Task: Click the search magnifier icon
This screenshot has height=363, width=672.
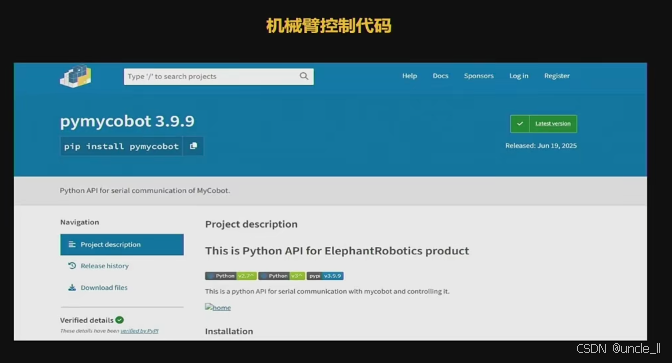Action: point(304,76)
